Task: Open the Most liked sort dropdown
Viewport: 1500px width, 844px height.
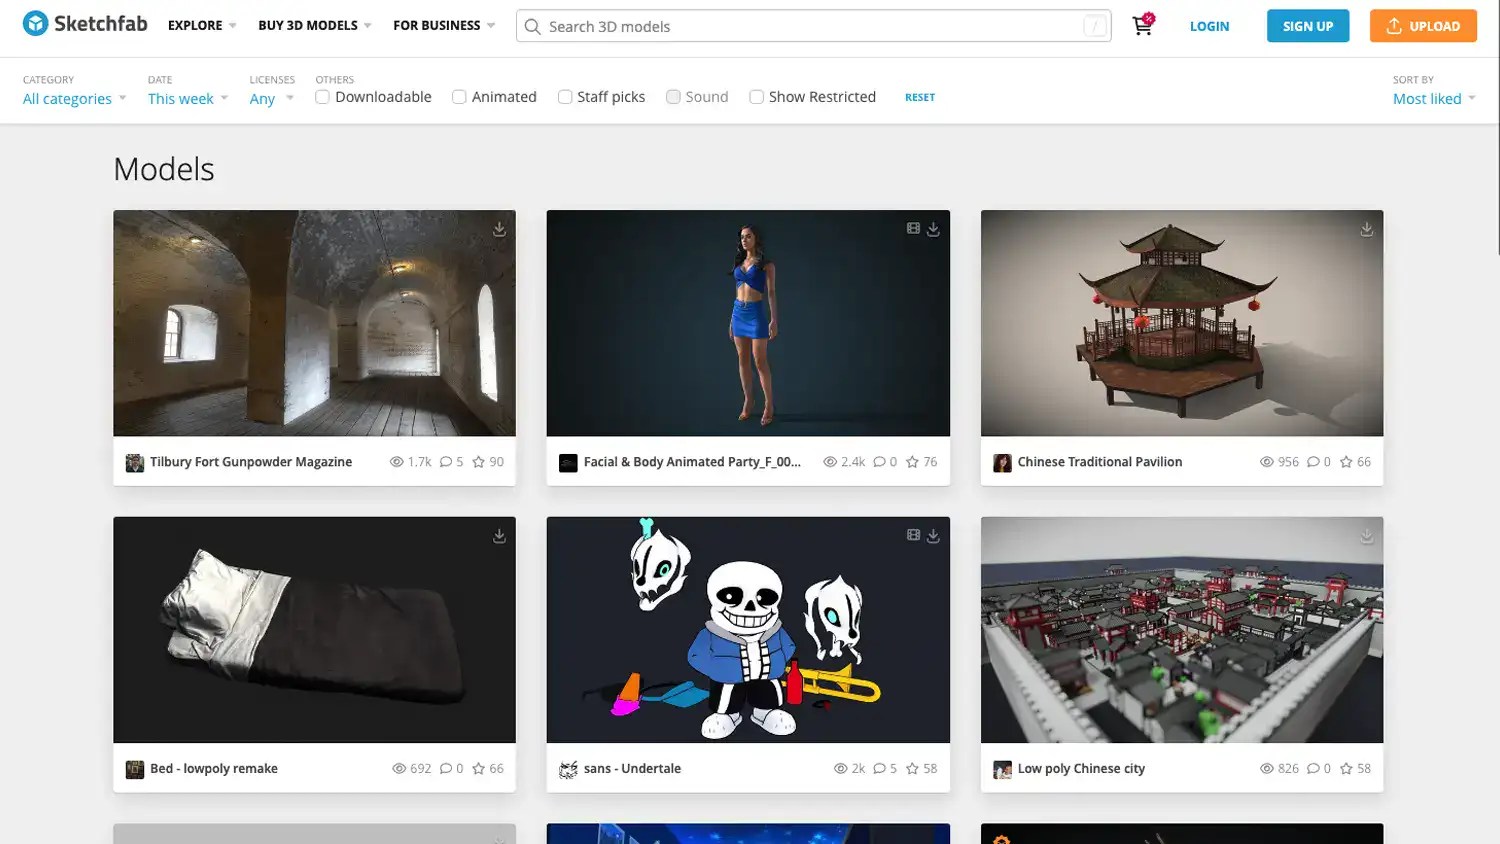Action: pos(1434,98)
